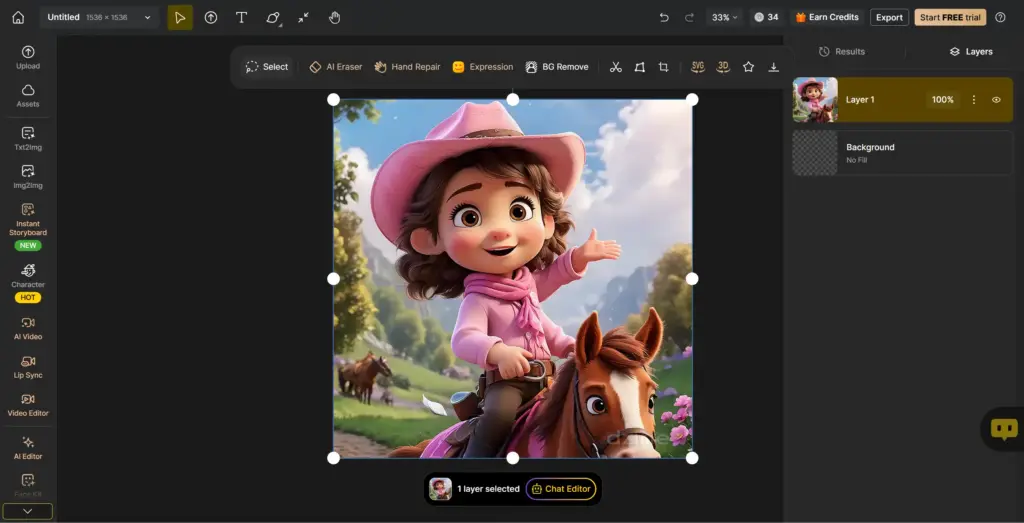Open the Chat Editor
This screenshot has height=523, width=1024.
coord(561,489)
